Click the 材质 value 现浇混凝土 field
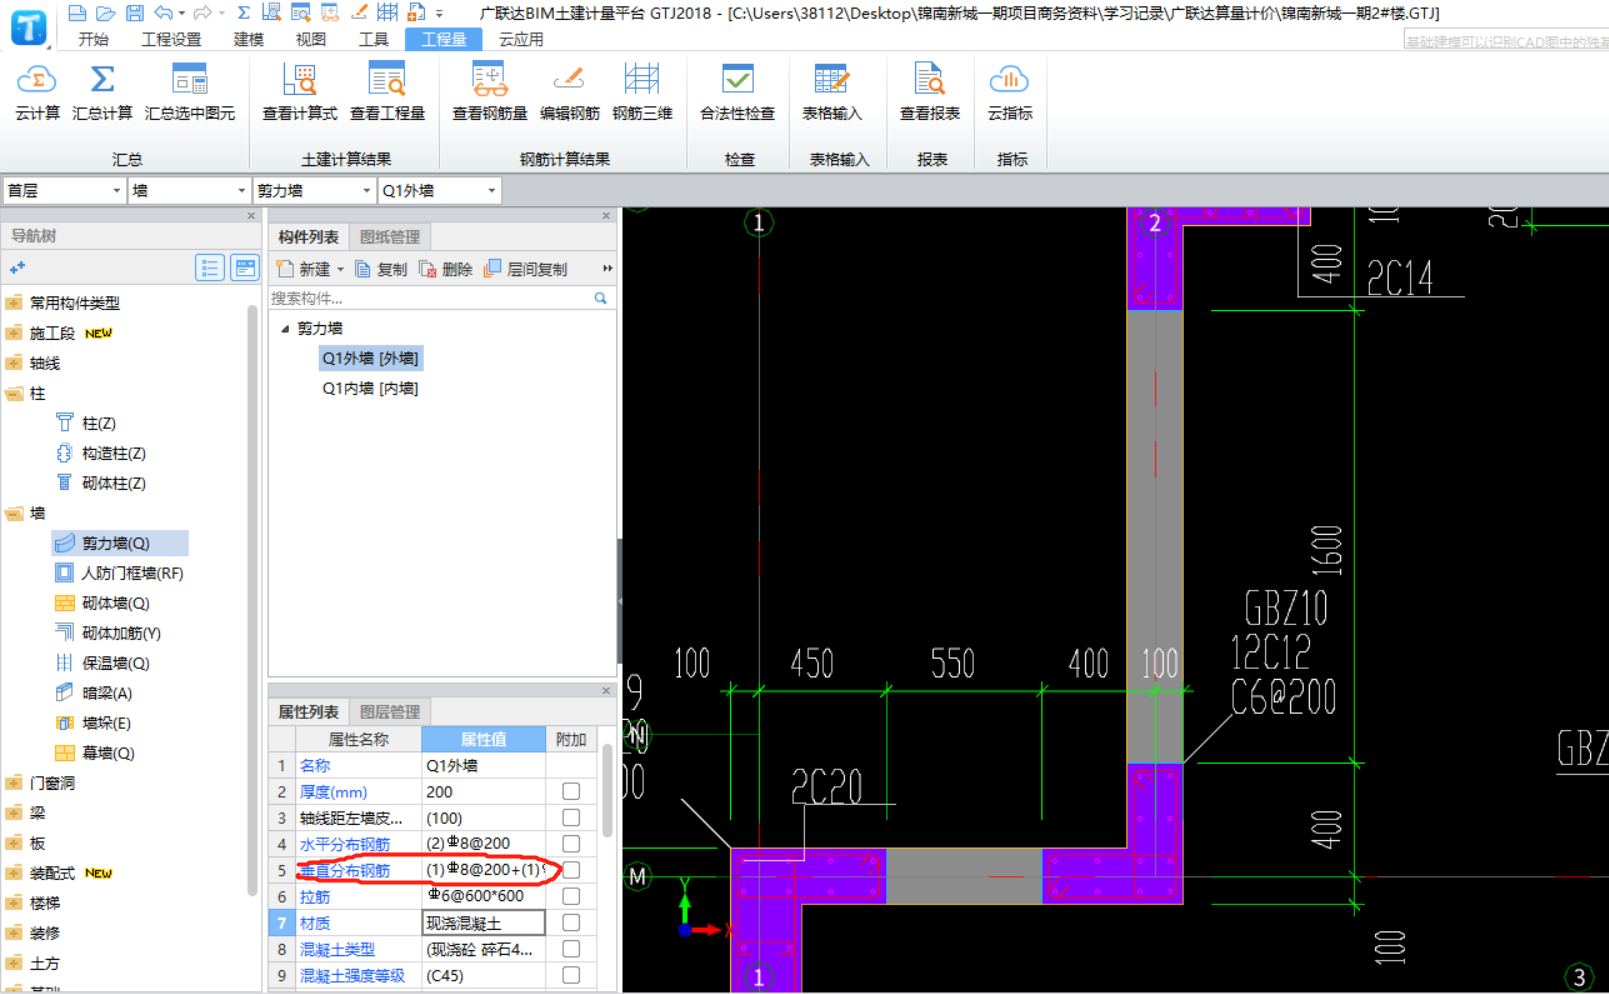This screenshot has height=994, width=1609. point(484,922)
